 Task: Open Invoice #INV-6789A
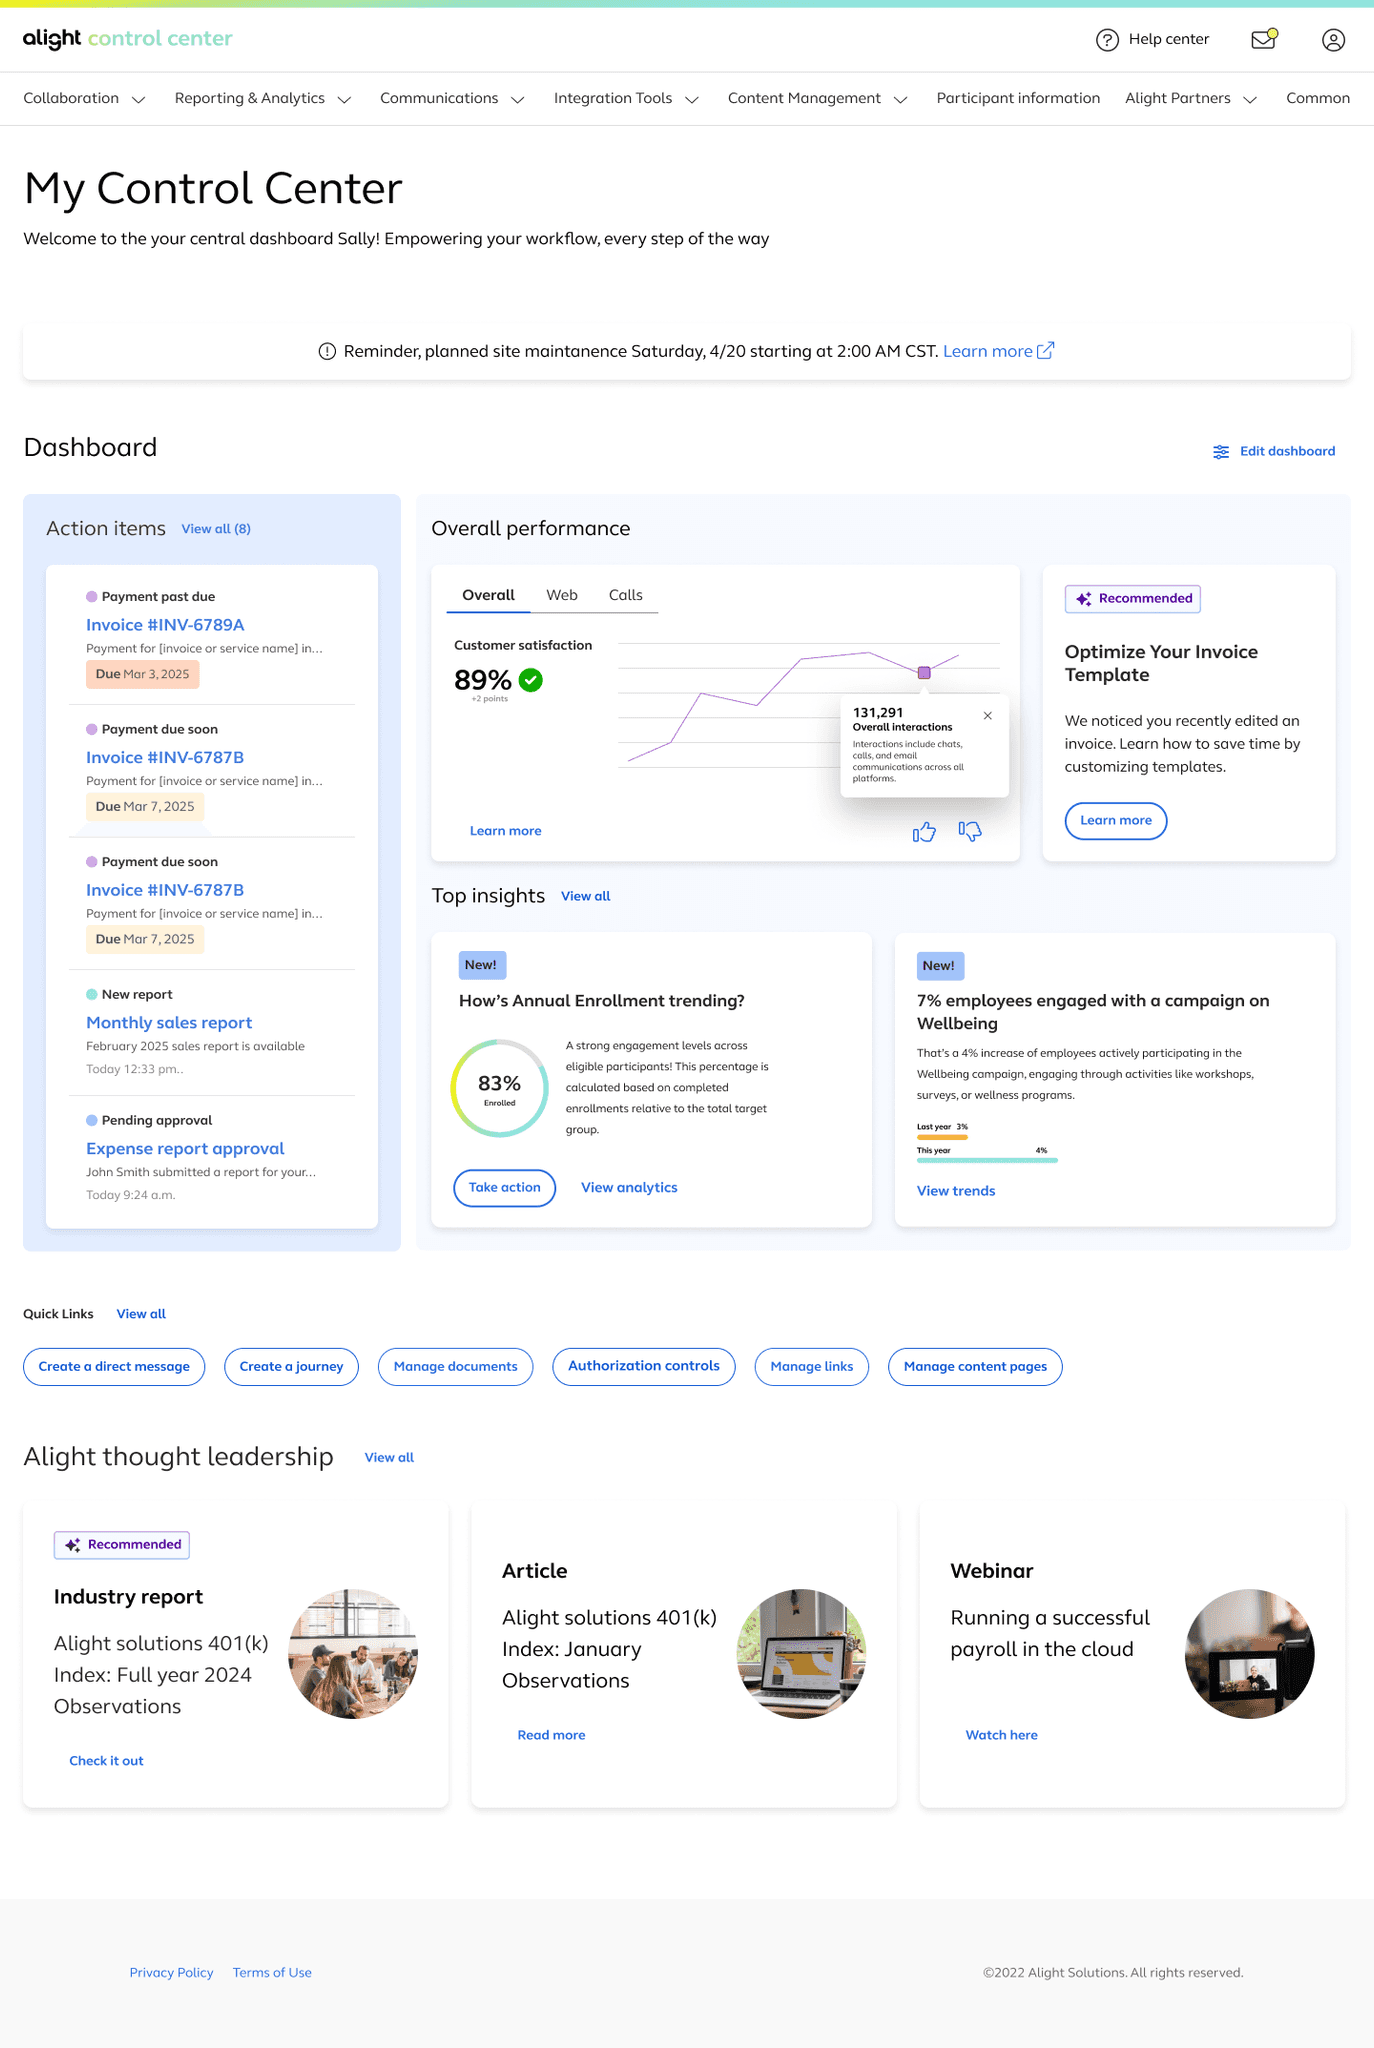(165, 625)
